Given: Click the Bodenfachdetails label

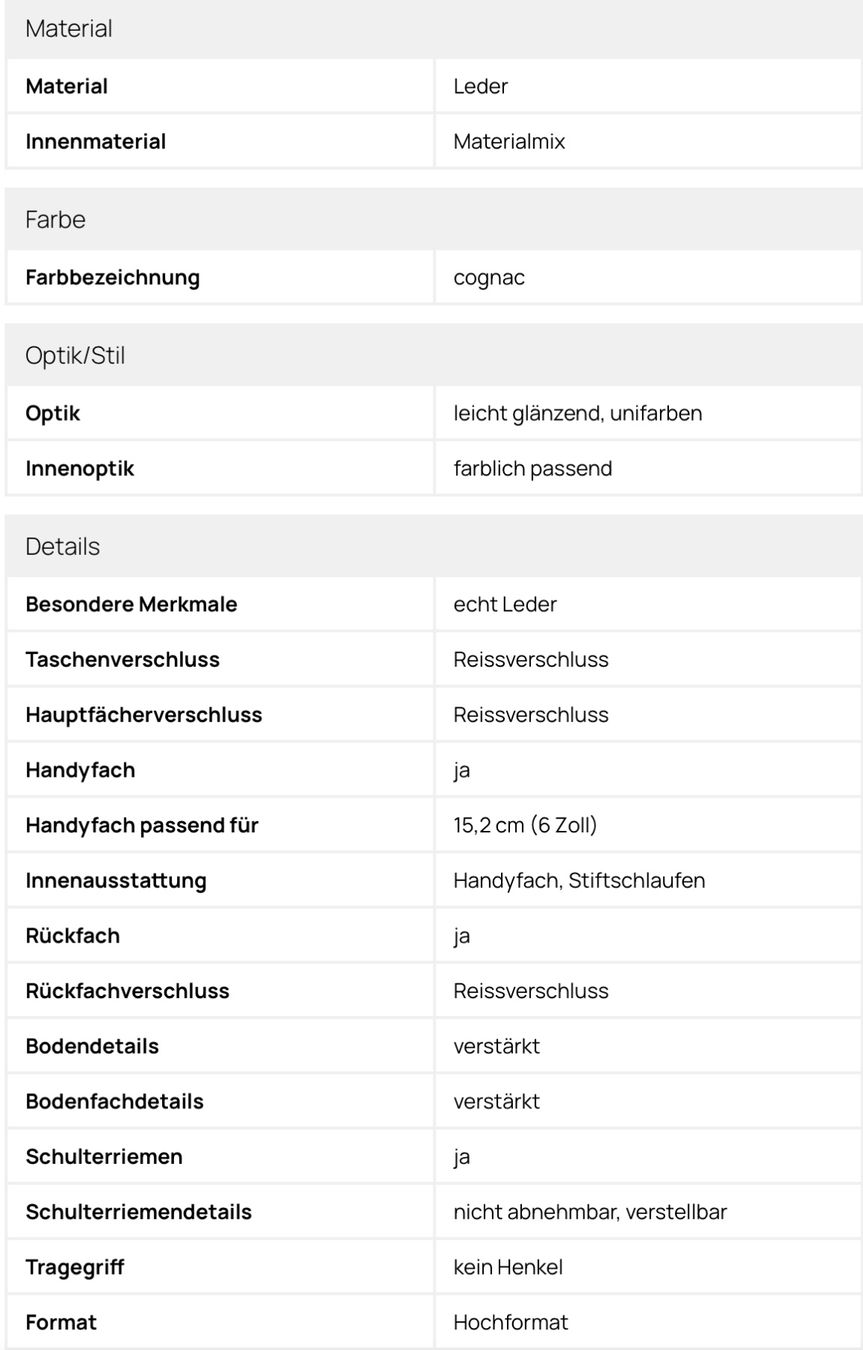Looking at the screenshot, I should pos(115,1101).
